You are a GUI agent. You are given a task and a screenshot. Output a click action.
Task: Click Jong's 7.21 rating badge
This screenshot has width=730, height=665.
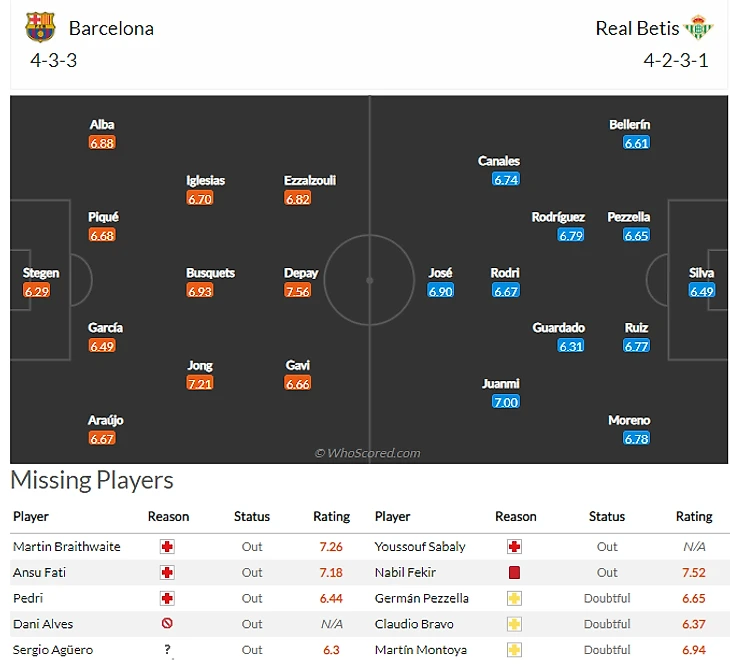tap(200, 384)
